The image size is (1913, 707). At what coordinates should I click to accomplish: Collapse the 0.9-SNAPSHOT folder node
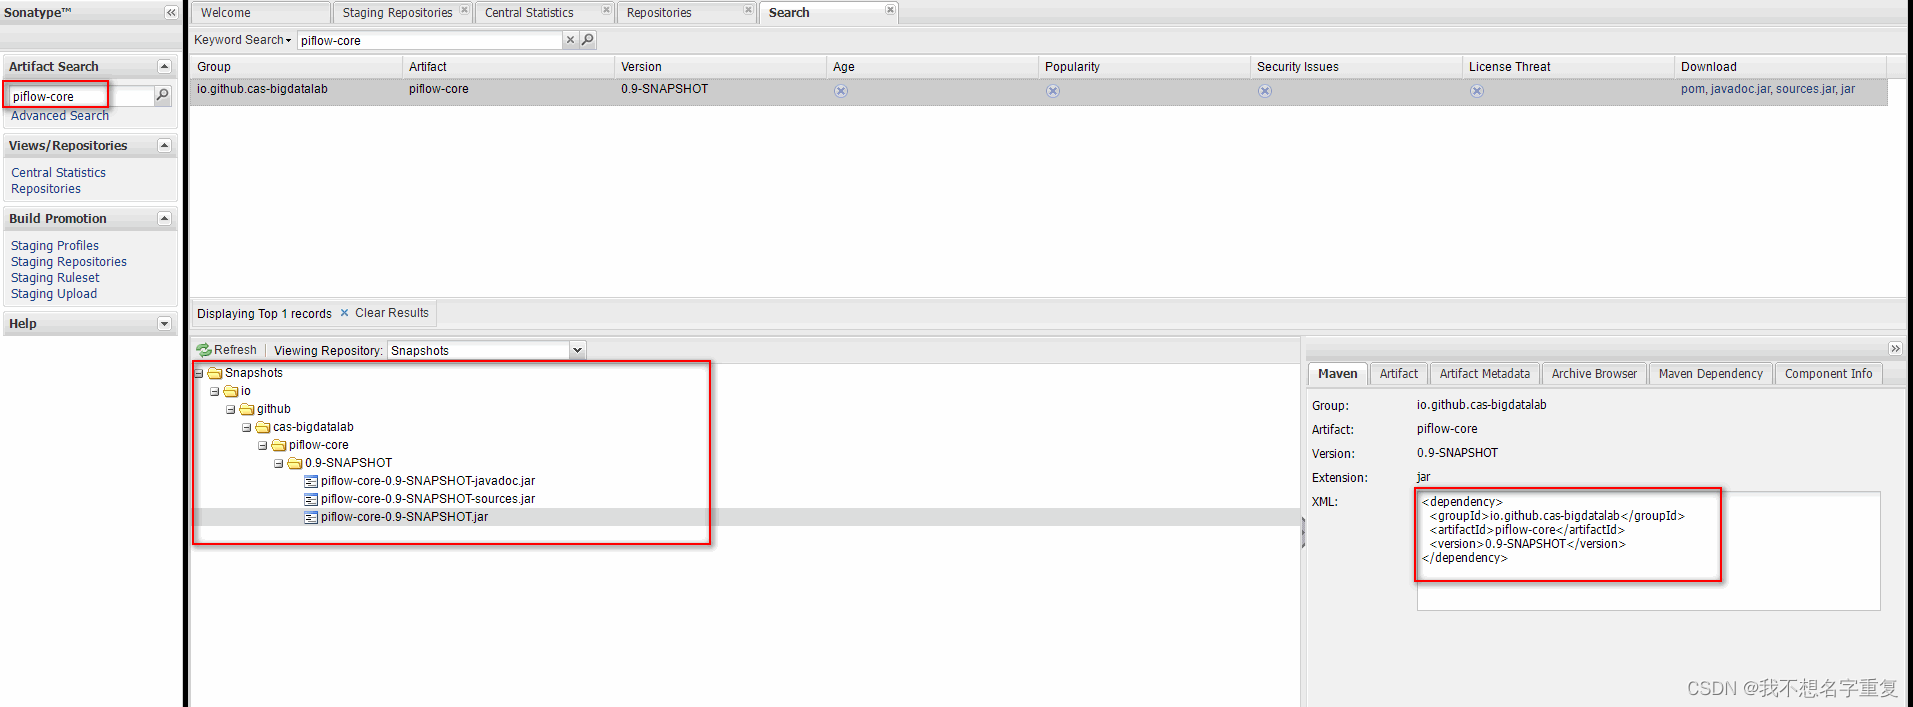pyautogui.click(x=278, y=463)
